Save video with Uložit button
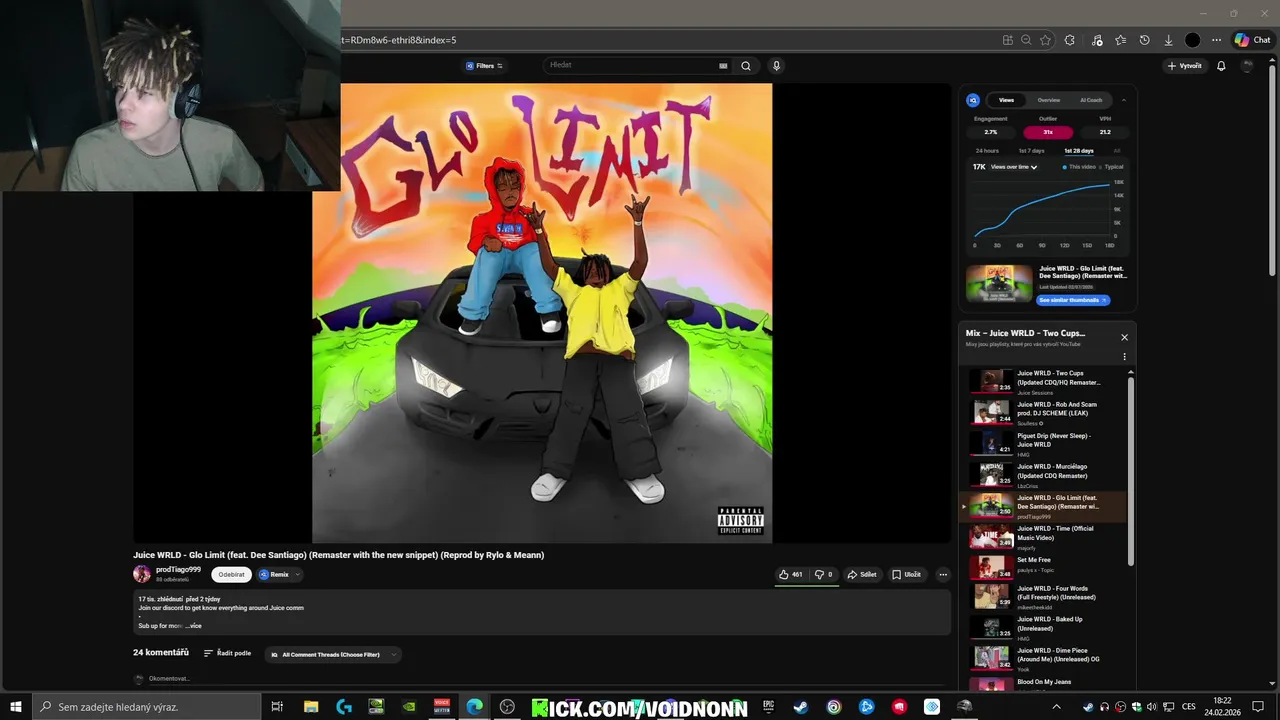1280x720 pixels. 906,575
